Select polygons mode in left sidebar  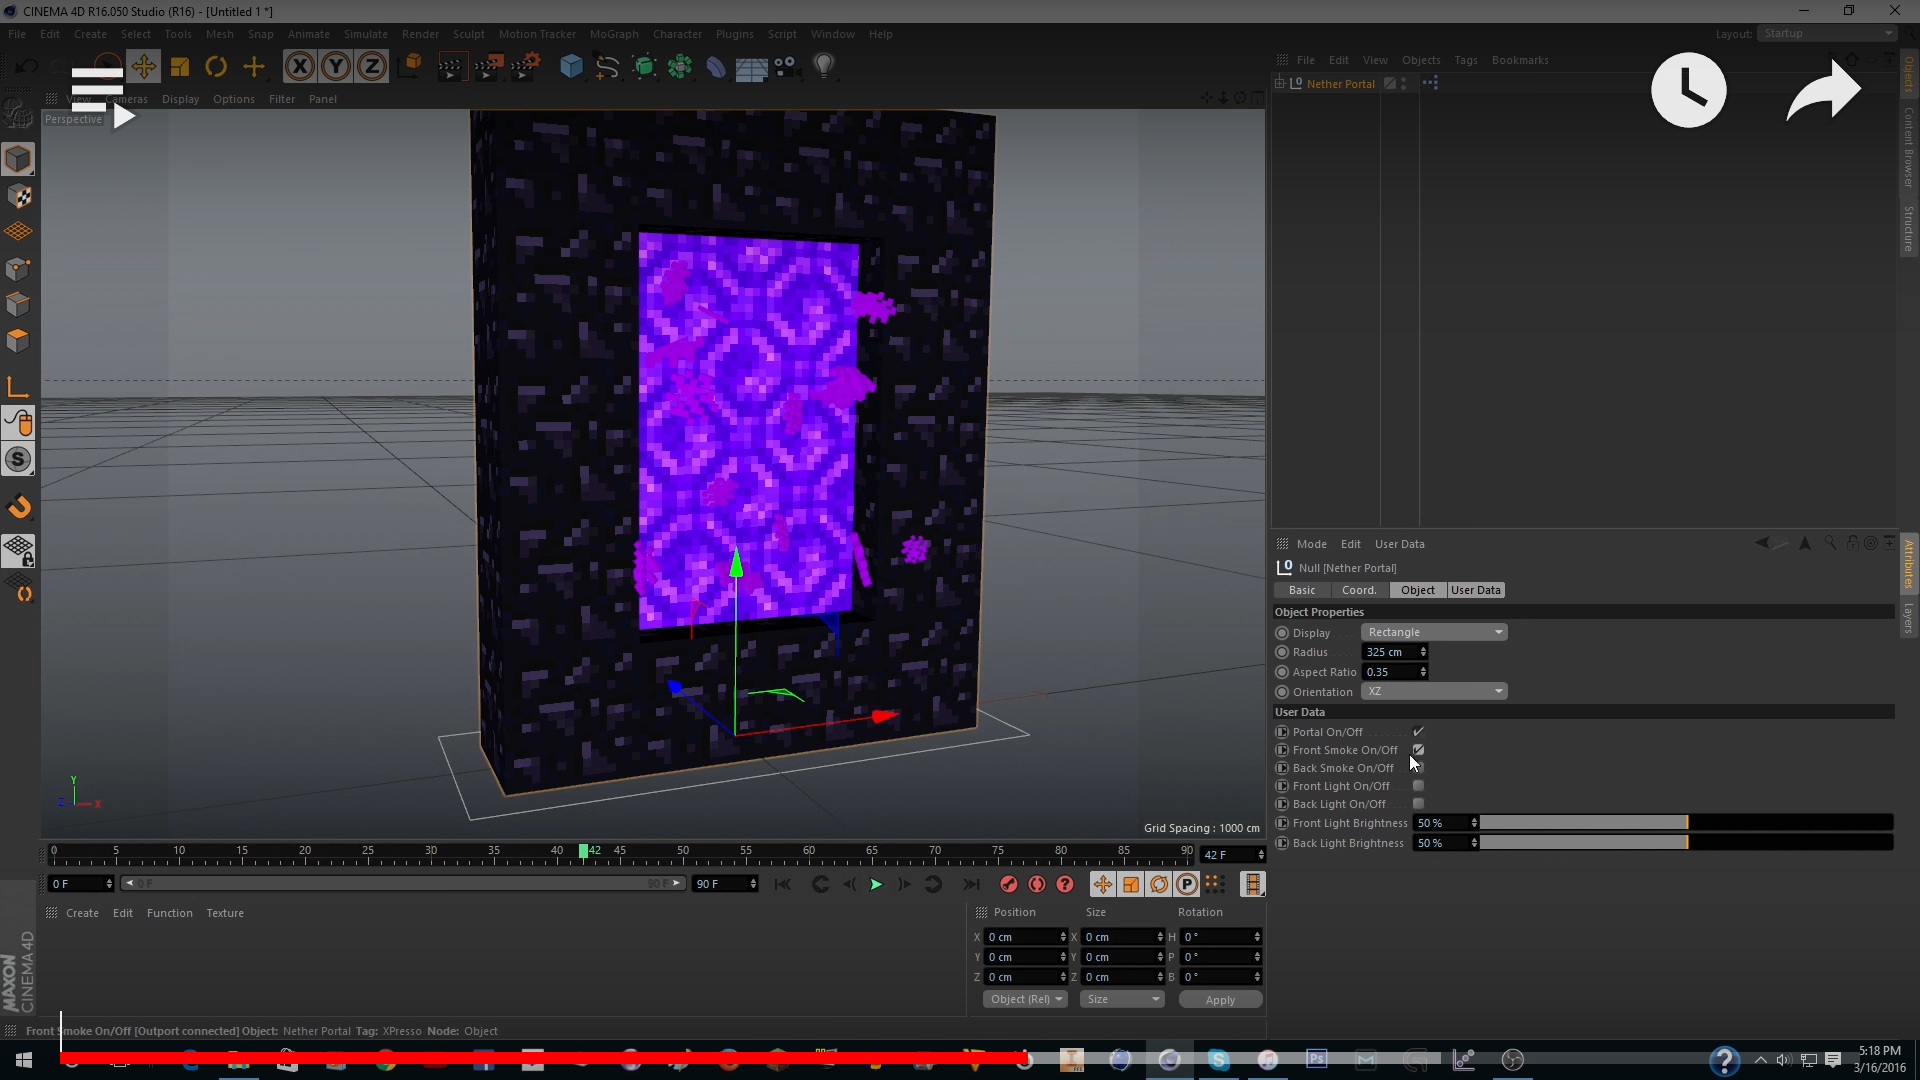tap(18, 340)
